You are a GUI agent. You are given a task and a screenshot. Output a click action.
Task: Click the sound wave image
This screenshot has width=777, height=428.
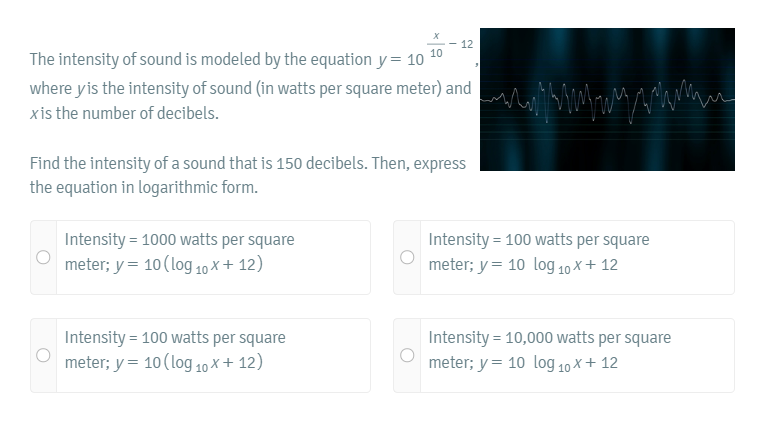pos(607,99)
